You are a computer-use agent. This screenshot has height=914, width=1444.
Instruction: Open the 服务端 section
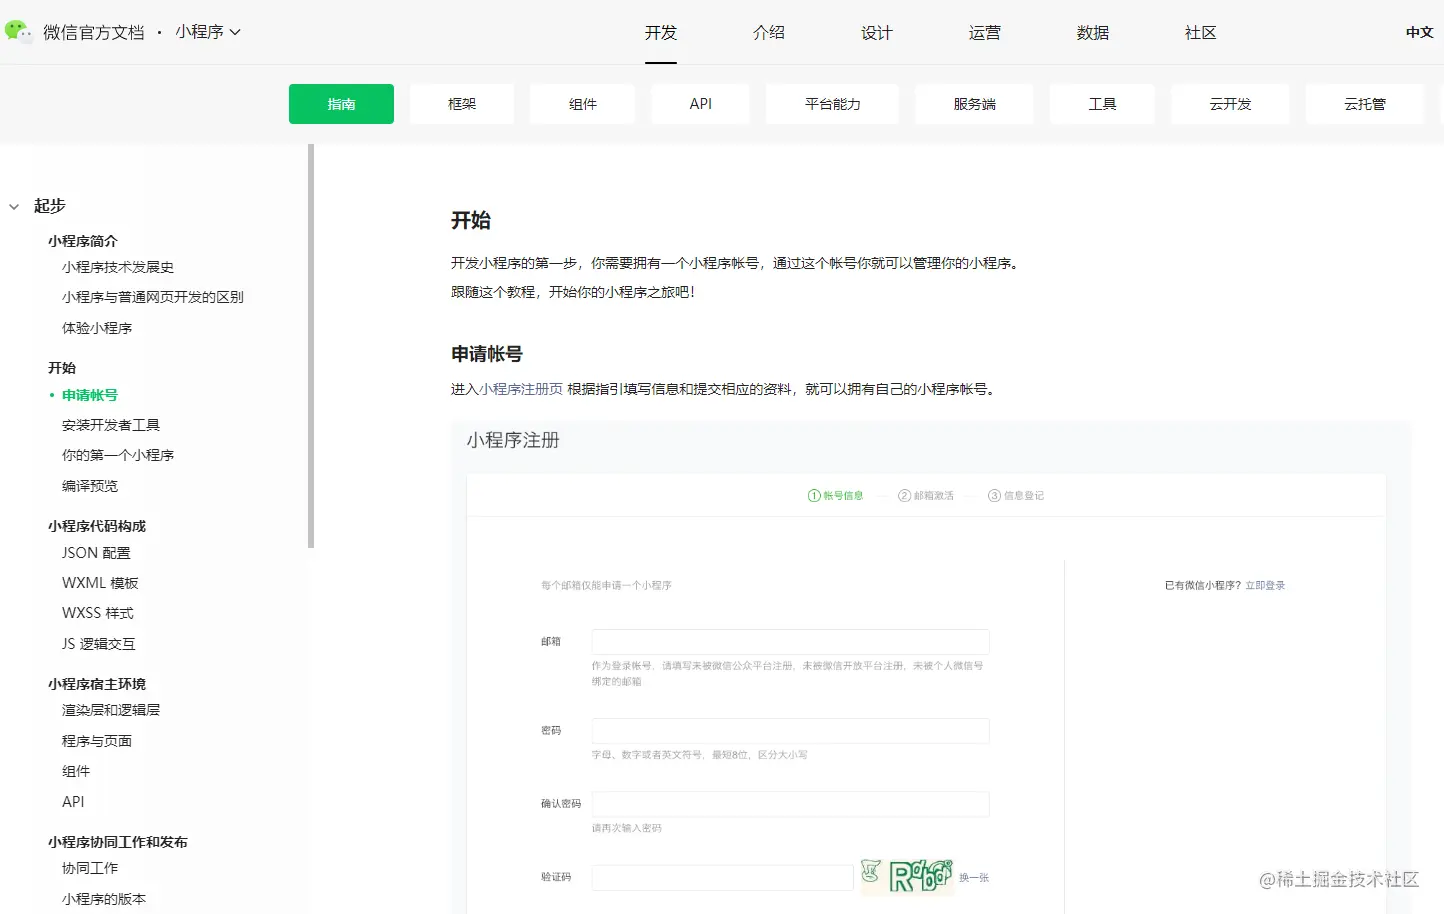pyautogui.click(x=973, y=103)
